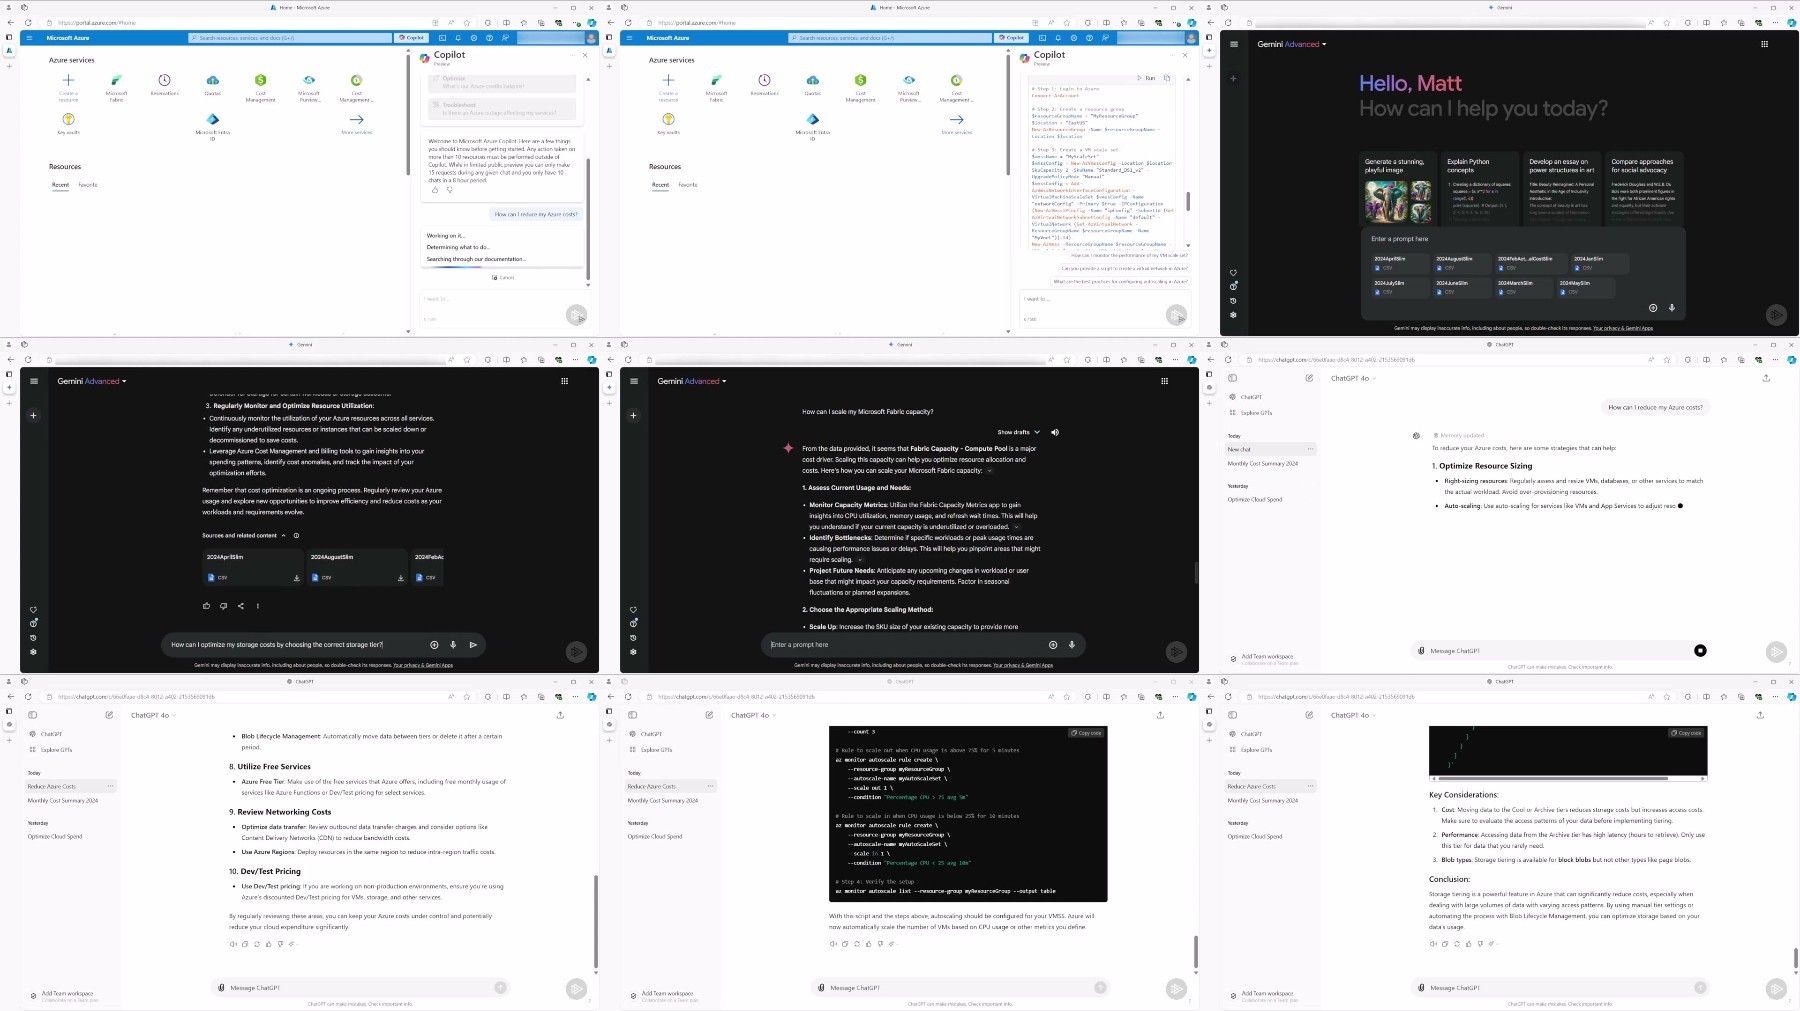
Task: Send the storage tier prompt in Gemini
Action: 473,645
